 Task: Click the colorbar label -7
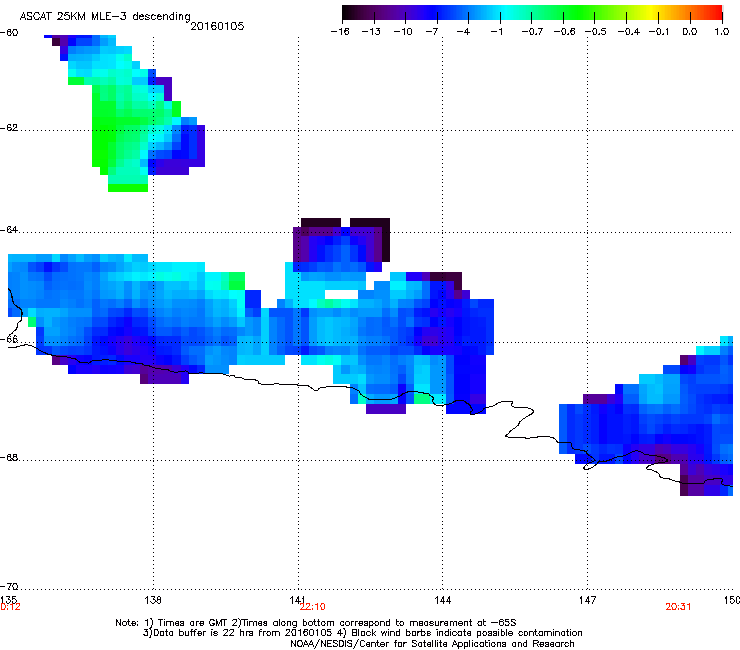pos(432,32)
